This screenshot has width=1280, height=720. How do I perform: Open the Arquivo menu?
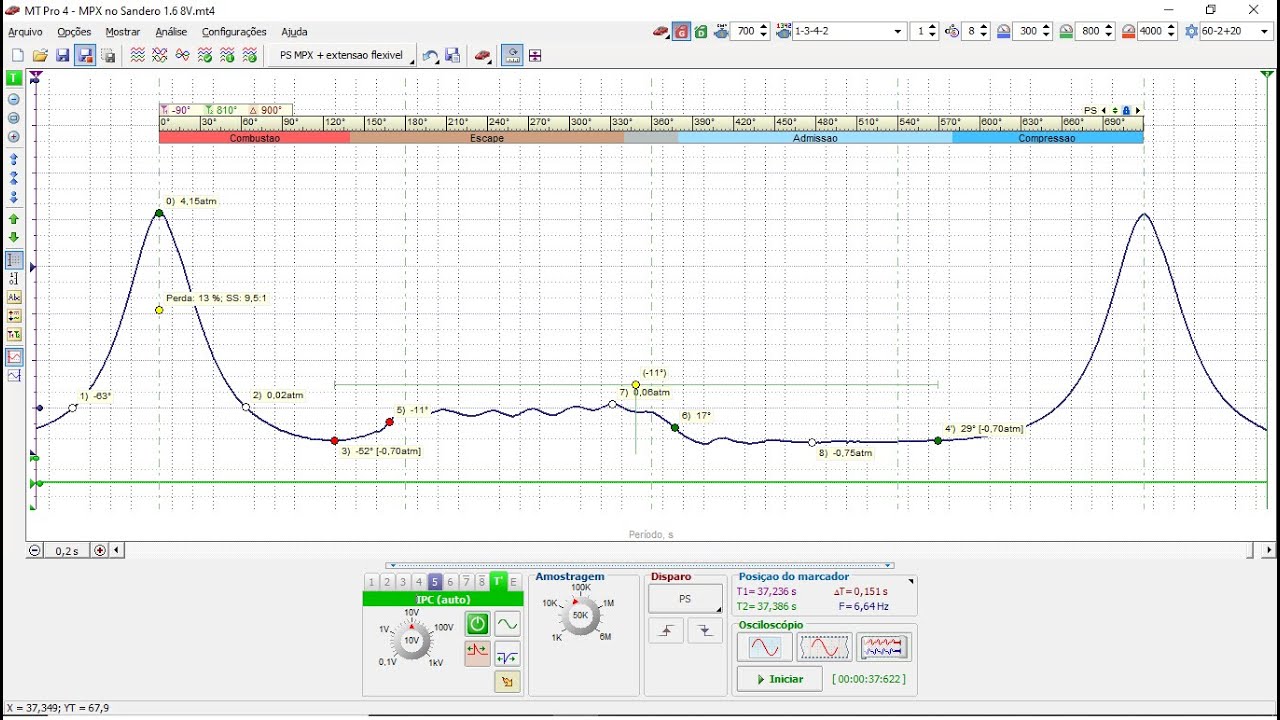25,32
